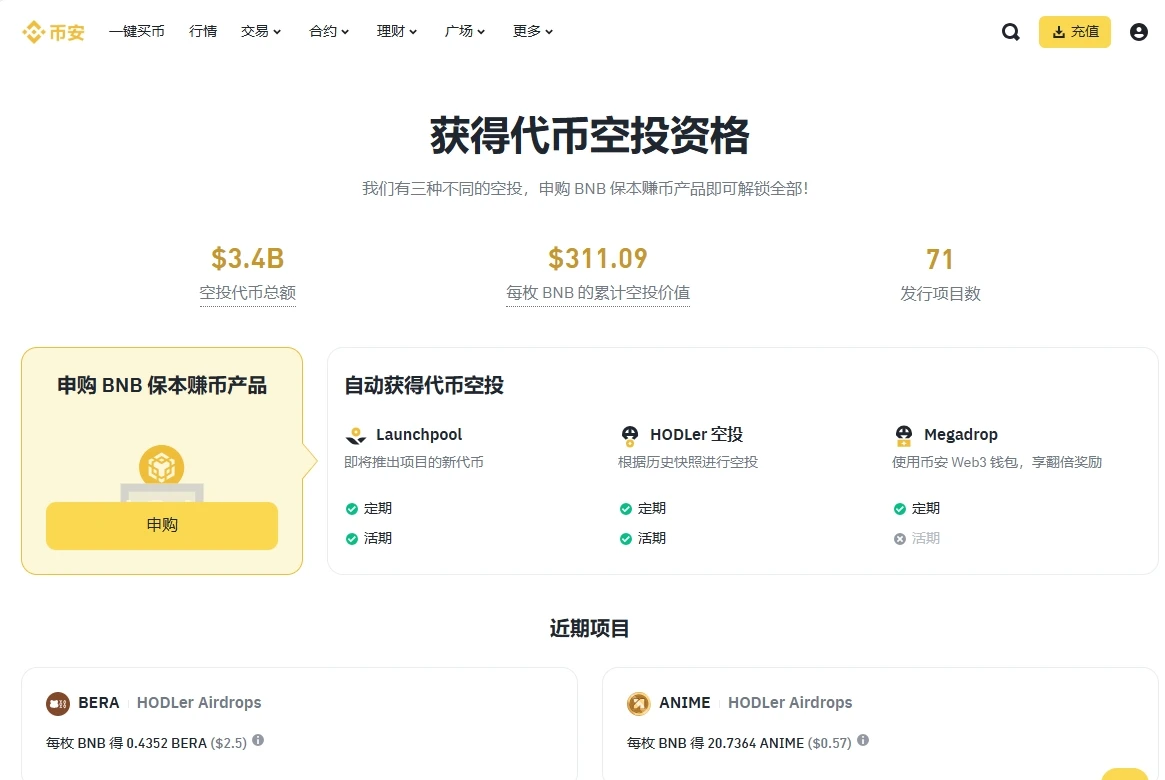Click Megadrop disabled 活期 mark
Image resolution: width=1165 pixels, height=780 pixels.
coord(900,539)
